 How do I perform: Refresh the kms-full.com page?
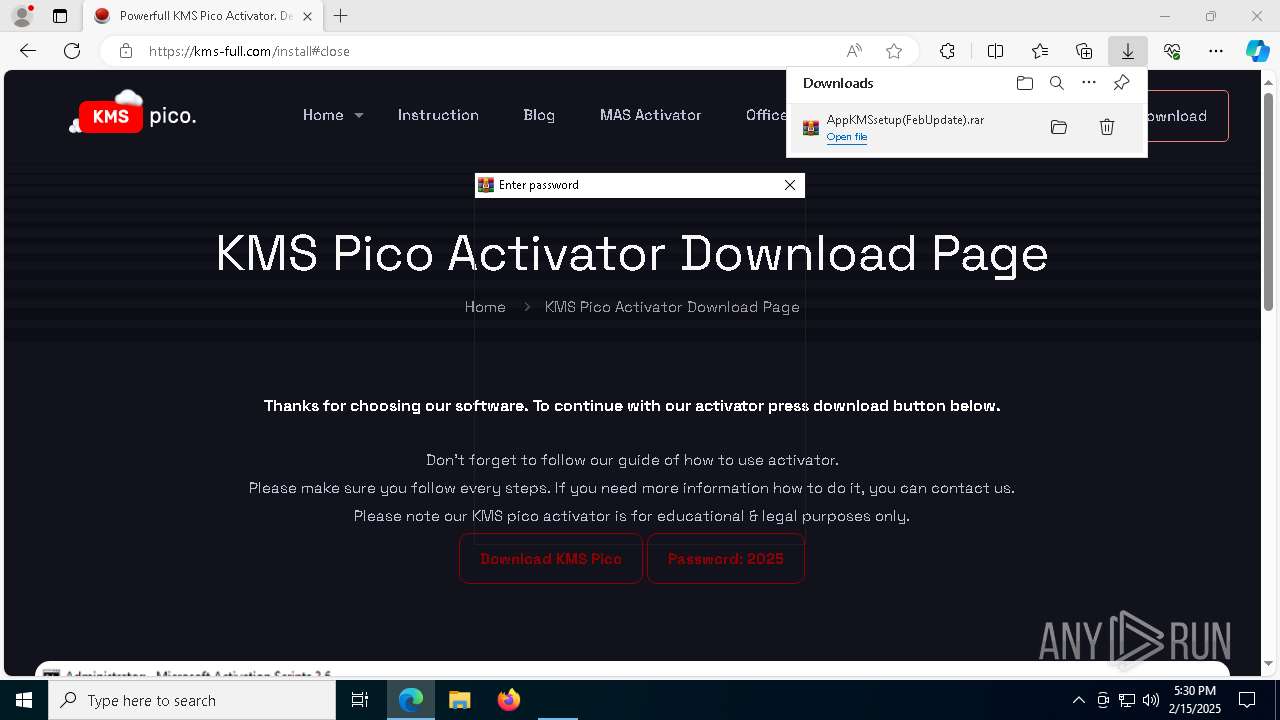[72, 51]
